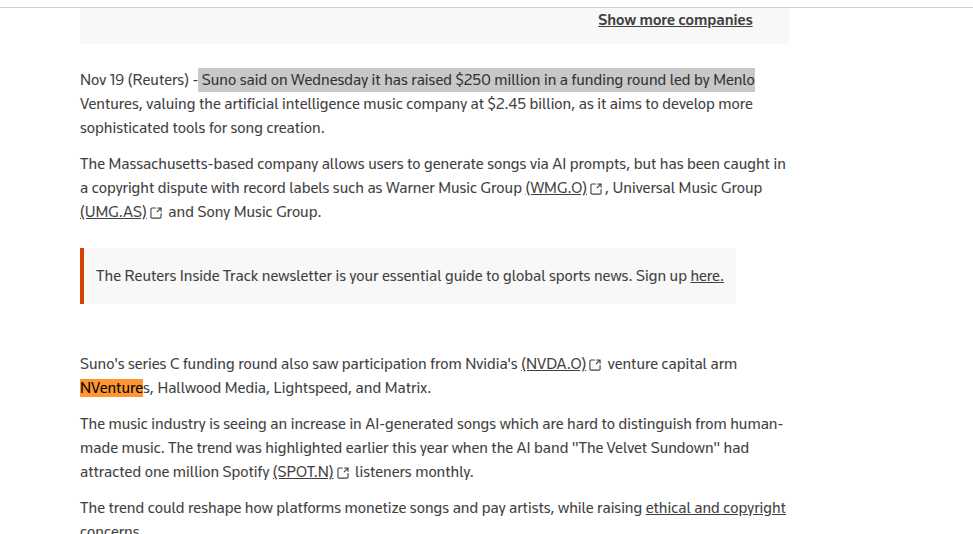Click the orange-highlighted NVenture word

pos(112,388)
